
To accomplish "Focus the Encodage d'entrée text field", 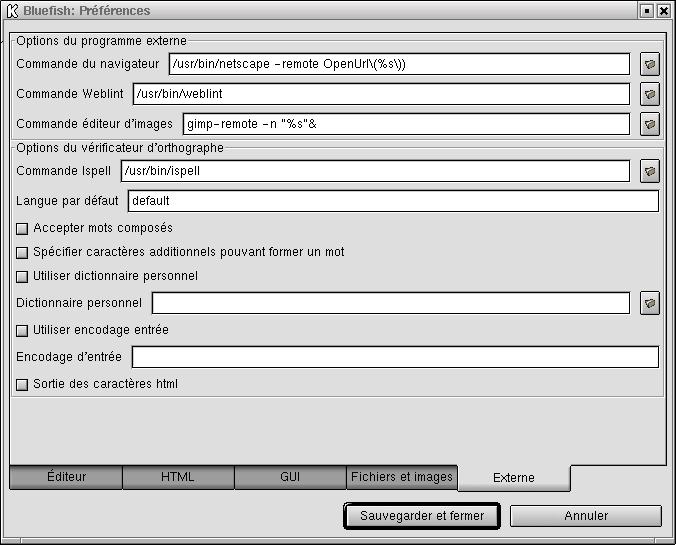I will [x=395, y=357].
